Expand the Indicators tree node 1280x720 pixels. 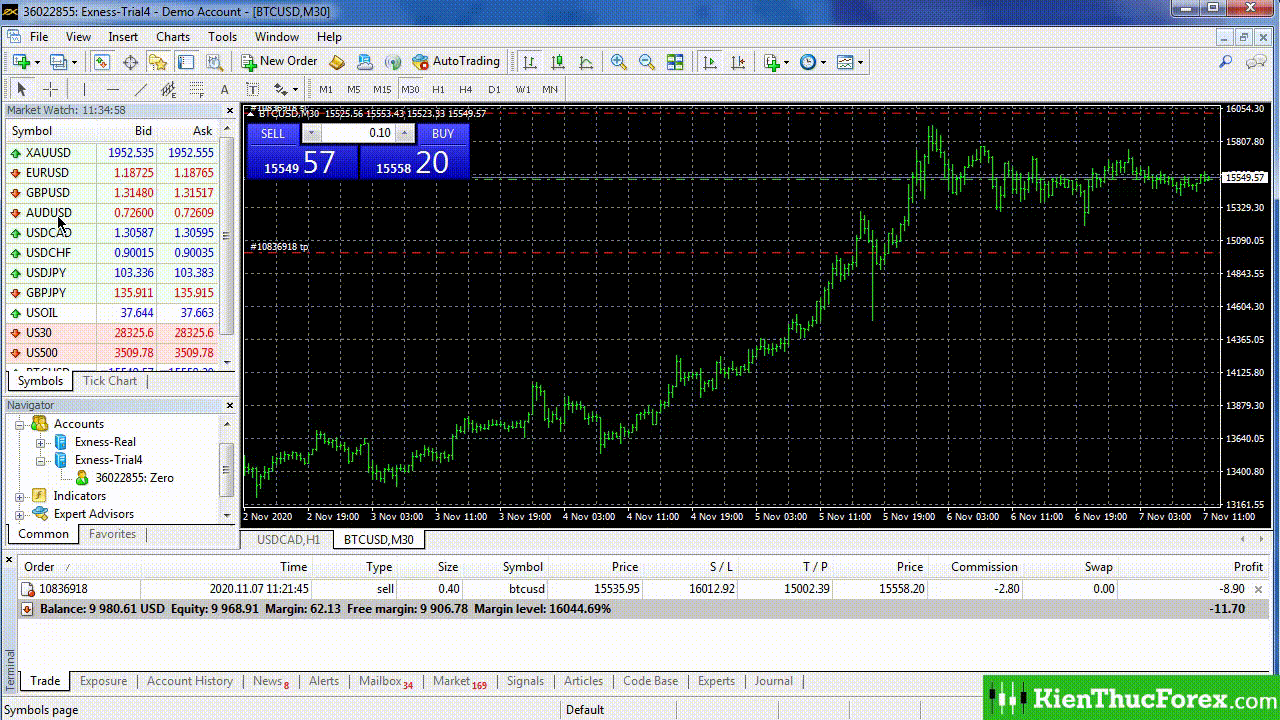click(20, 496)
